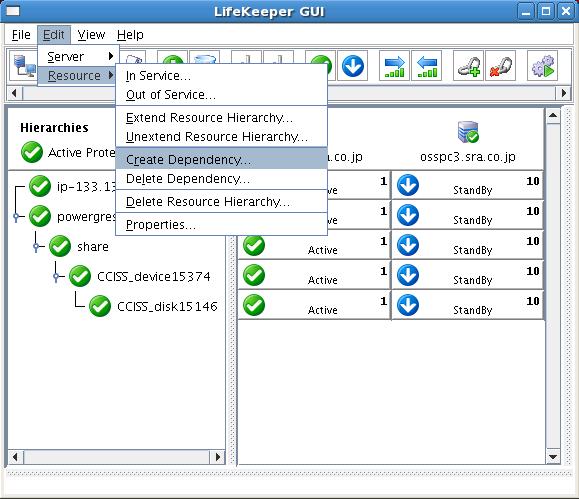This screenshot has height=499, width=579.
Task: Choose Delete Dependency... menu entry
Action: [x=222, y=178]
